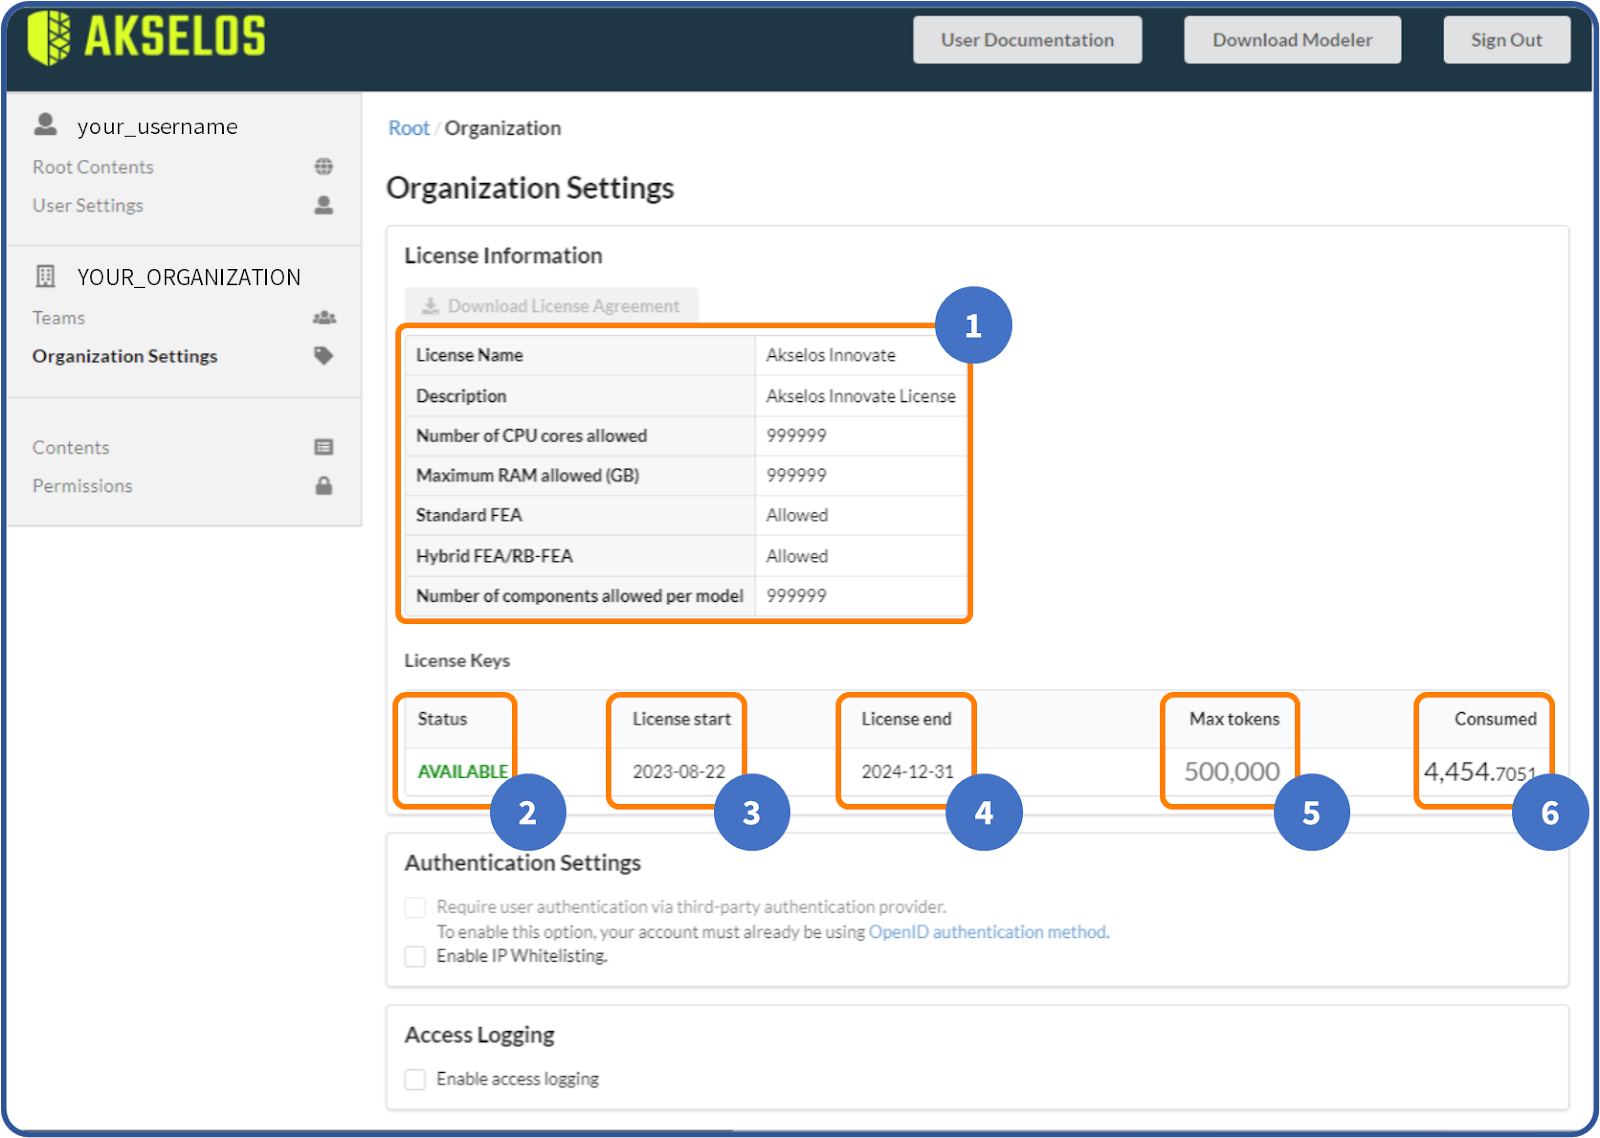The width and height of the screenshot is (1600, 1138).
Task: Click the License end column header
Action: point(907,719)
